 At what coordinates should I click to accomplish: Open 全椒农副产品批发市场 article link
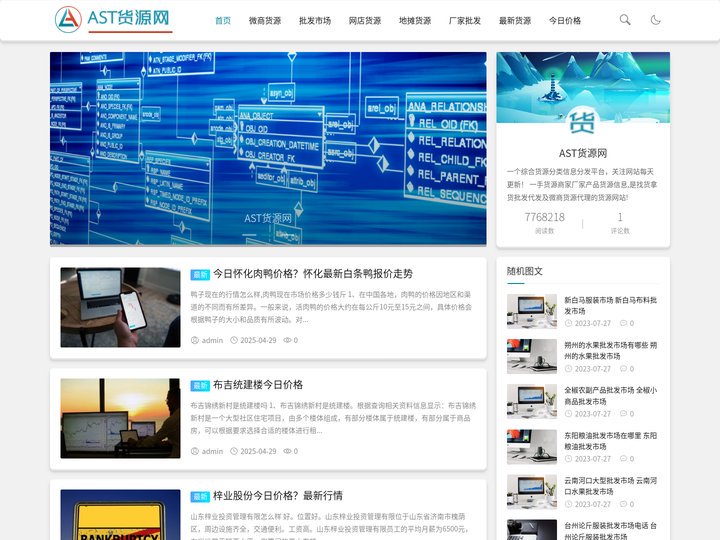(x=611, y=396)
